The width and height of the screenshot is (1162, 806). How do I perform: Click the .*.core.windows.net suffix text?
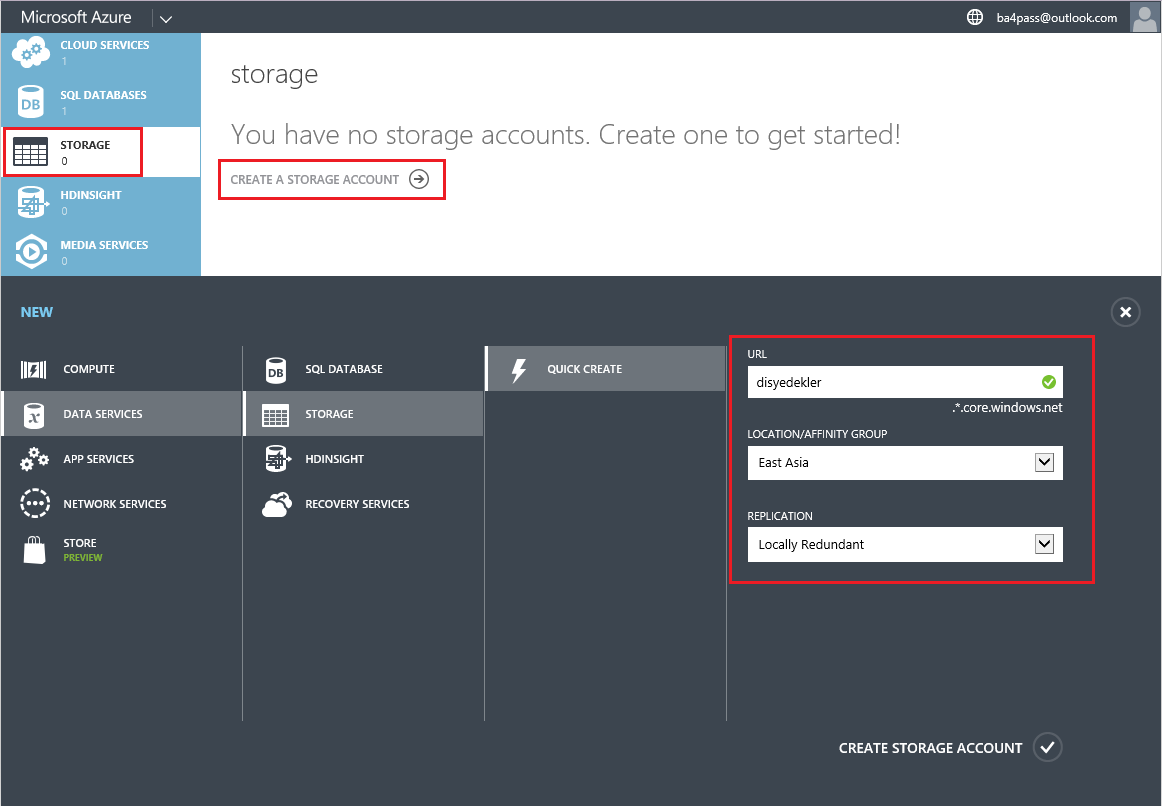pyautogui.click(x=1007, y=407)
